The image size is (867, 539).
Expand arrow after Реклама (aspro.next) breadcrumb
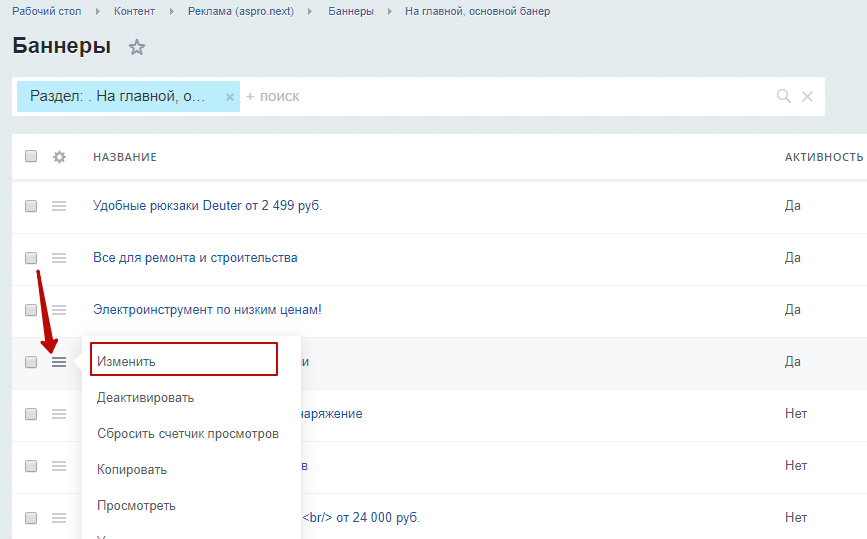pos(310,12)
